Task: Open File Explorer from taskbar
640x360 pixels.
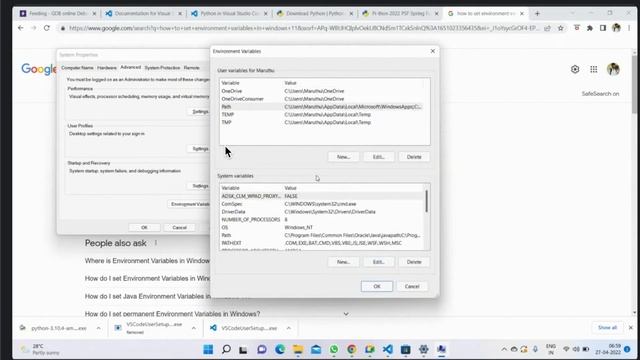Action: (298, 349)
